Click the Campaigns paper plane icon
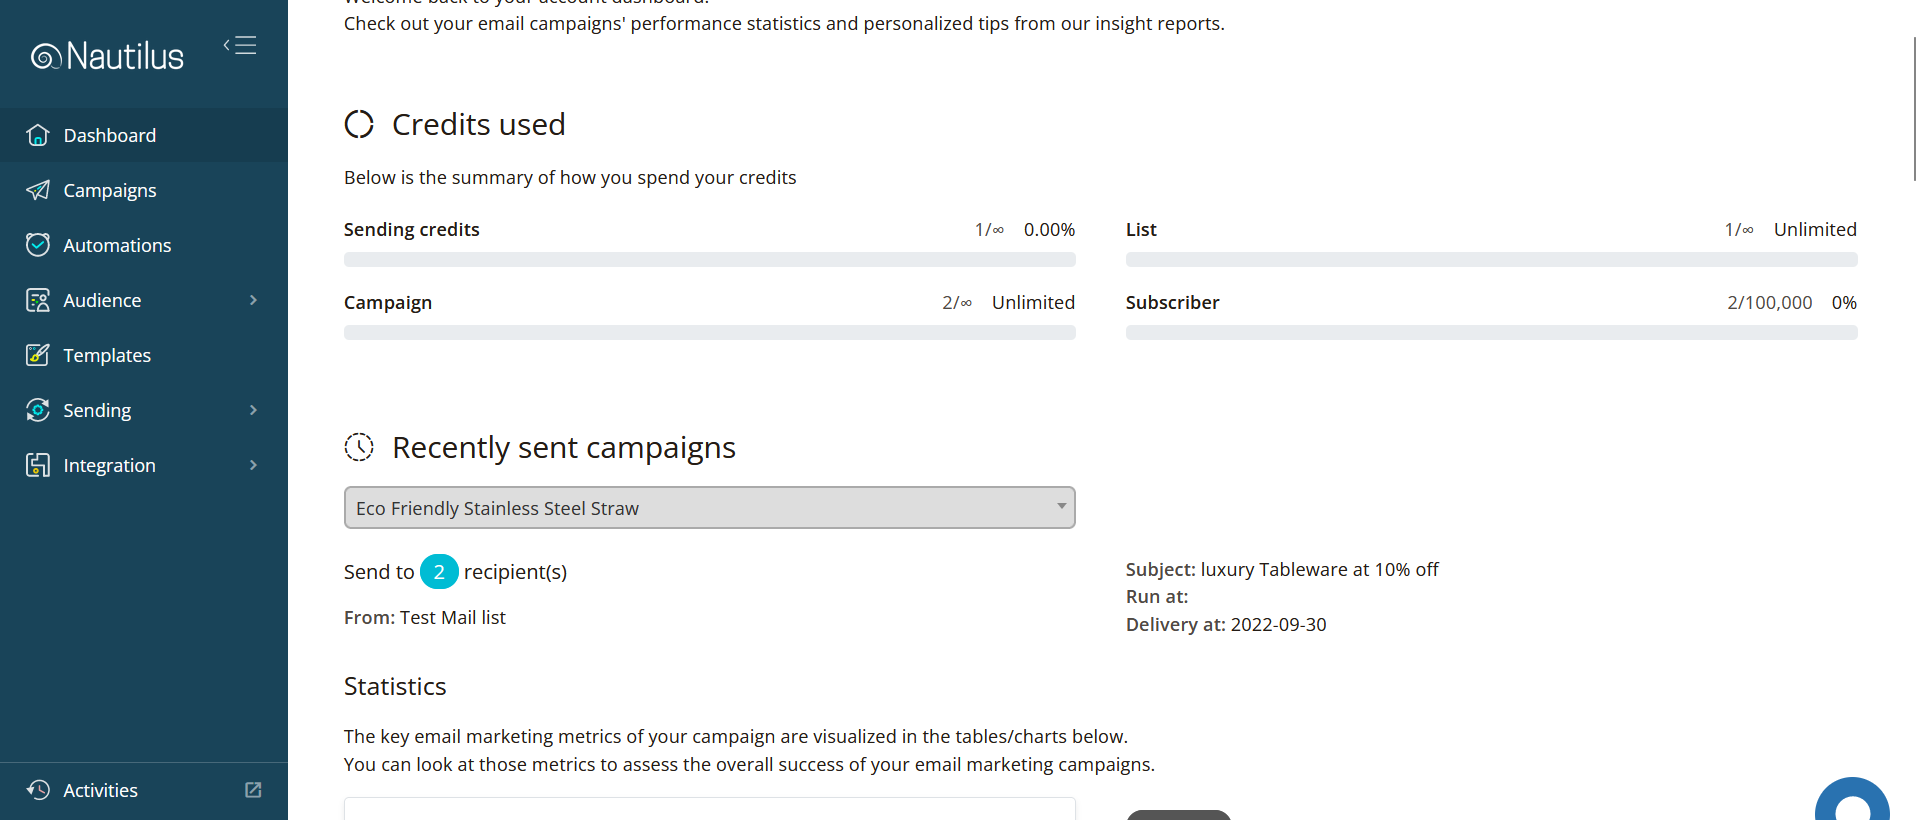Screen dimensions: 1919x820 click(38, 190)
